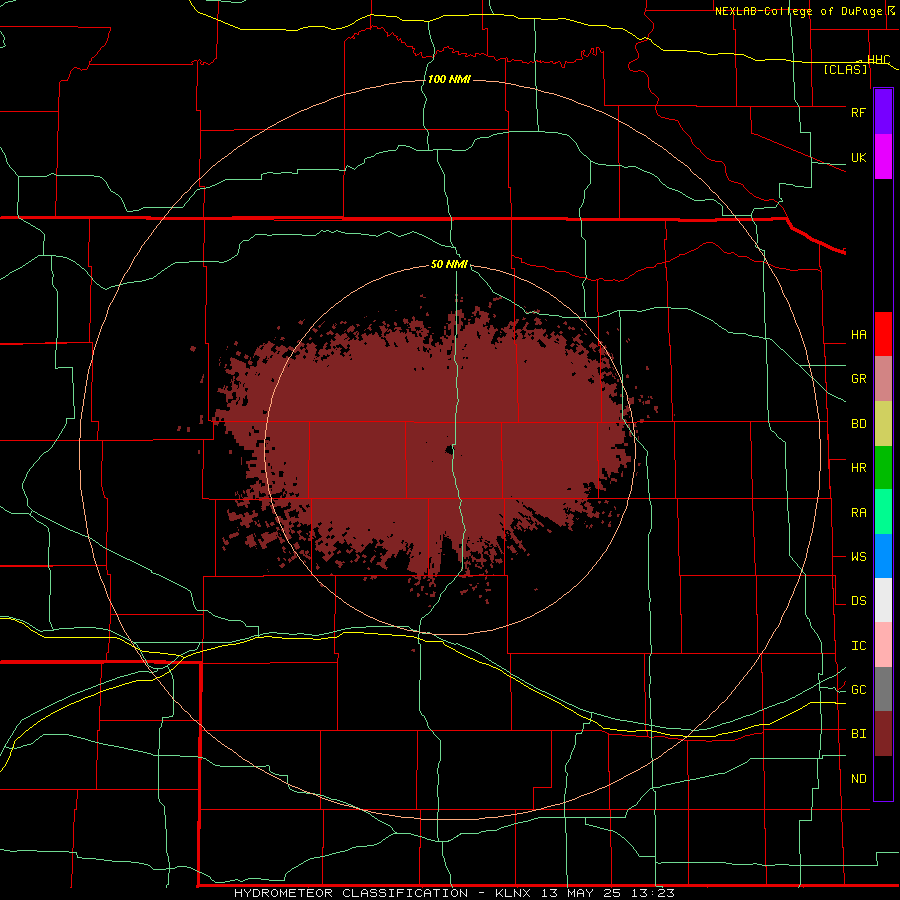
Task: Click 'HYDROMETEOR CLASSIFICATION' in the title line
Action: [351, 893]
